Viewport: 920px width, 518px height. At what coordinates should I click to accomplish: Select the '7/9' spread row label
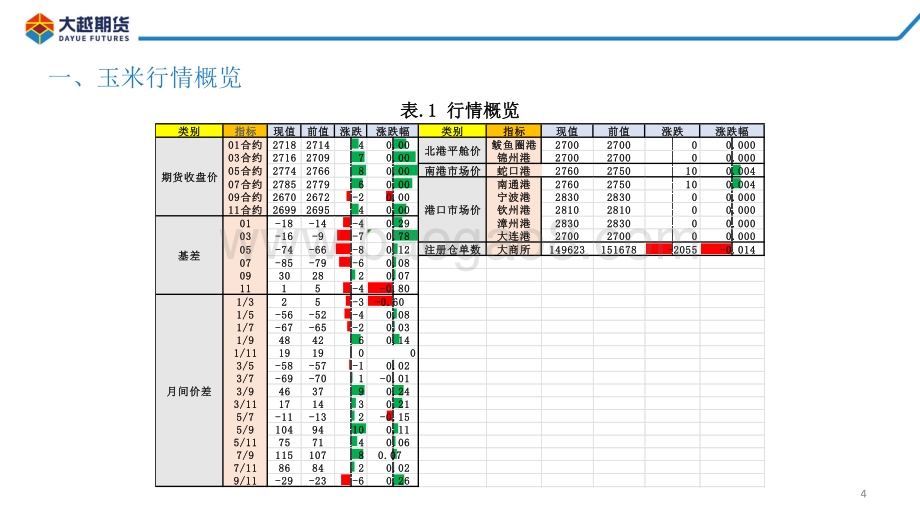[x=245, y=456]
